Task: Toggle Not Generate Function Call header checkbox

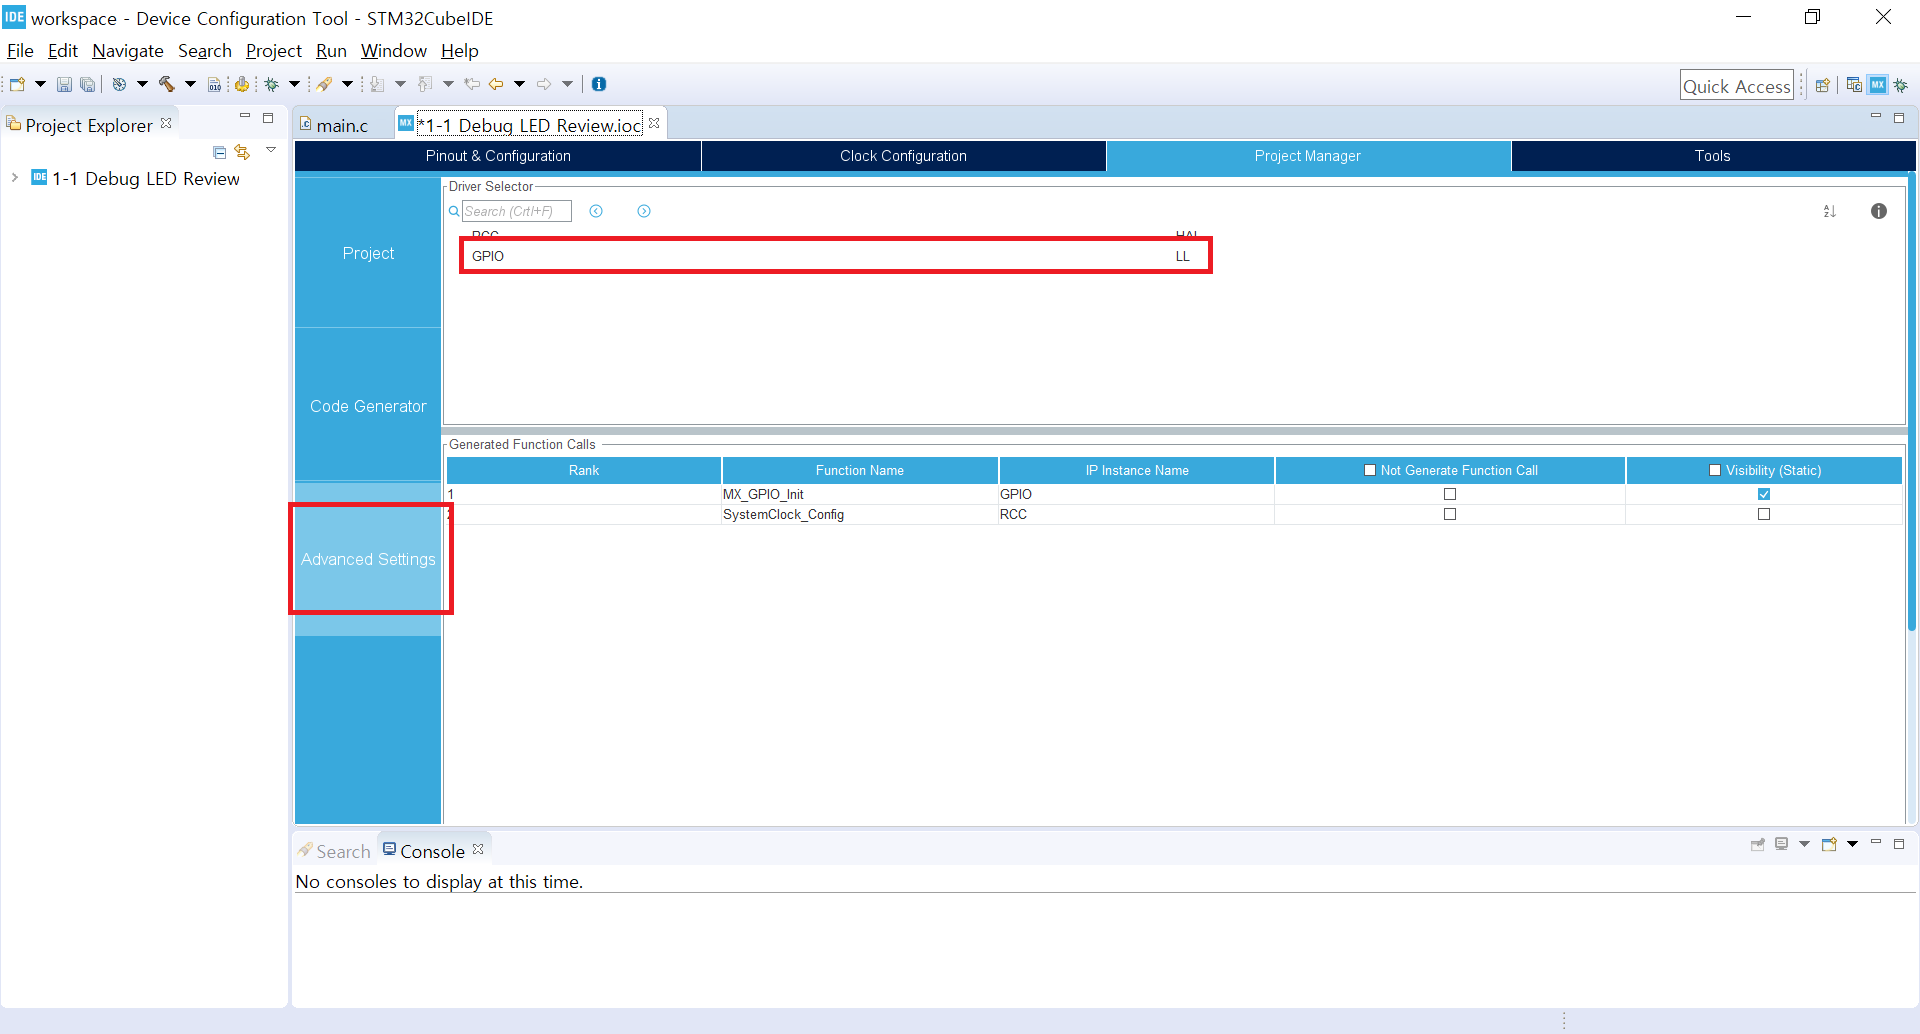Action: coord(1370,470)
